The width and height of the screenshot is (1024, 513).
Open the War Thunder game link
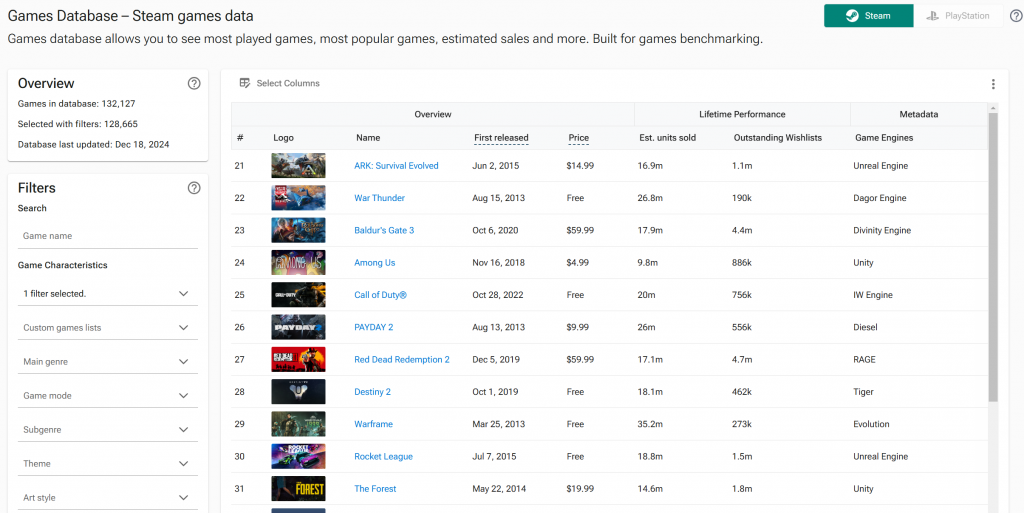[379, 198]
